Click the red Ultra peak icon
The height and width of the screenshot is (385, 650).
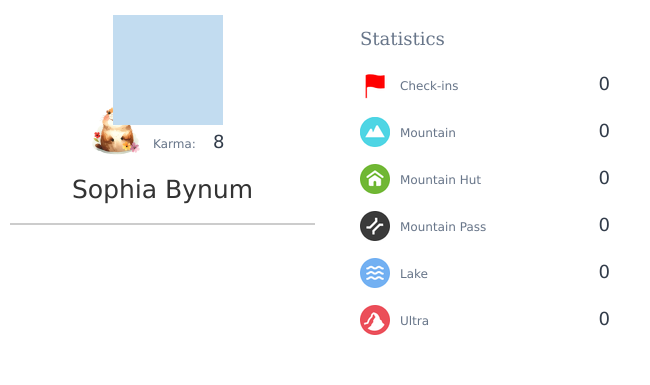tap(375, 320)
